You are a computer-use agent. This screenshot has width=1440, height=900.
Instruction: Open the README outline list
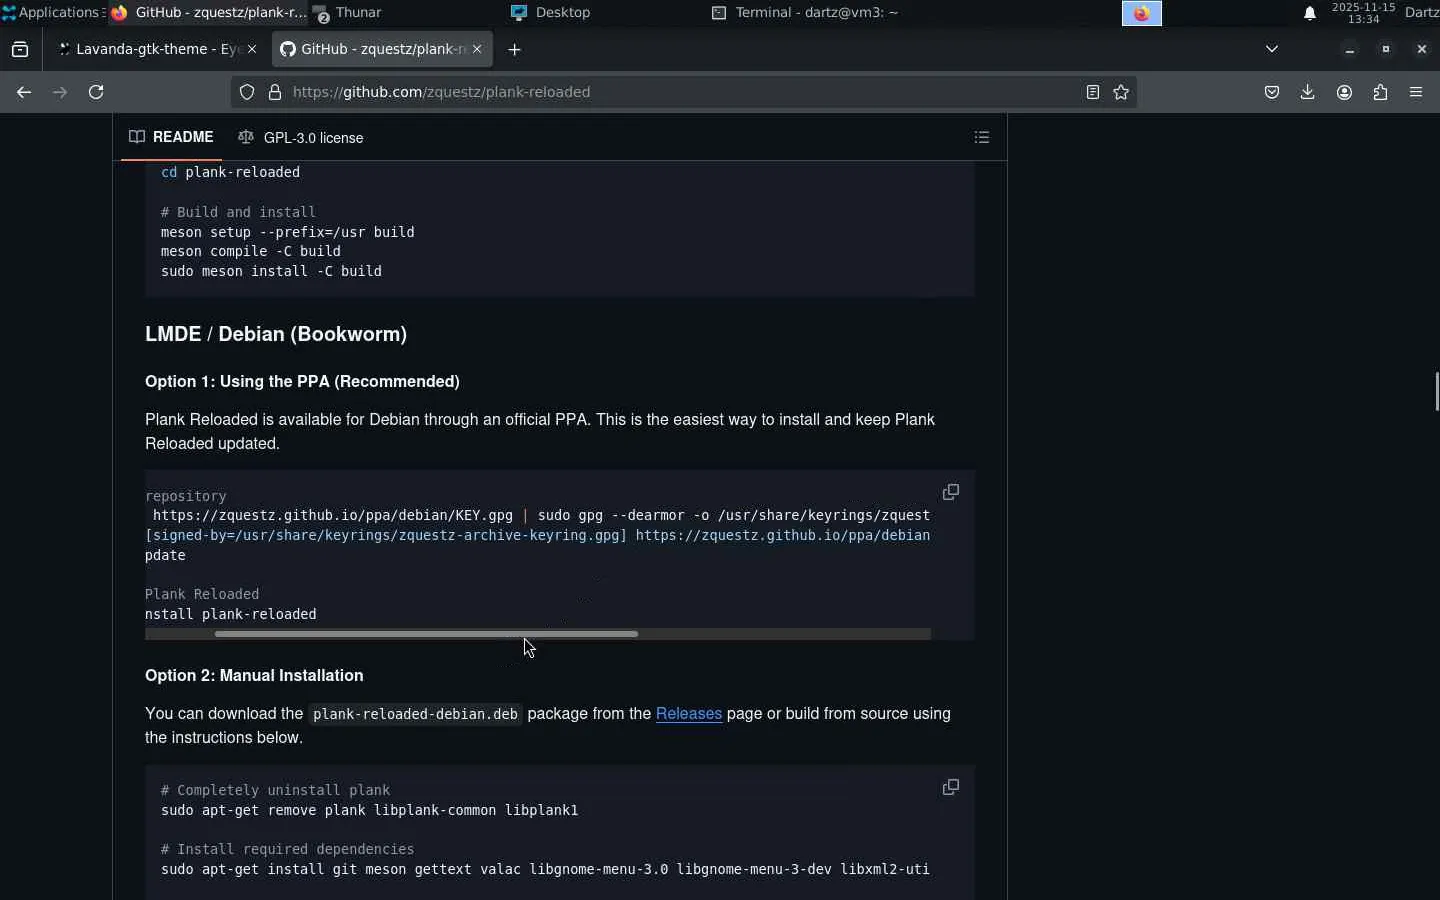(982, 137)
